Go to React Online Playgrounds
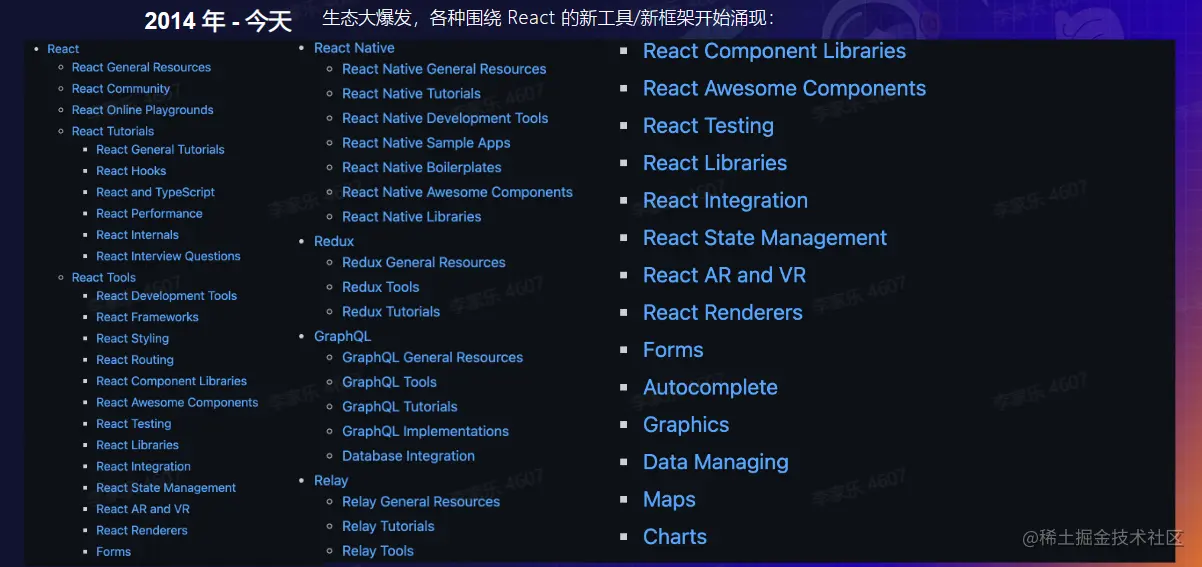Image resolution: width=1202 pixels, height=567 pixels. coord(142,110)
